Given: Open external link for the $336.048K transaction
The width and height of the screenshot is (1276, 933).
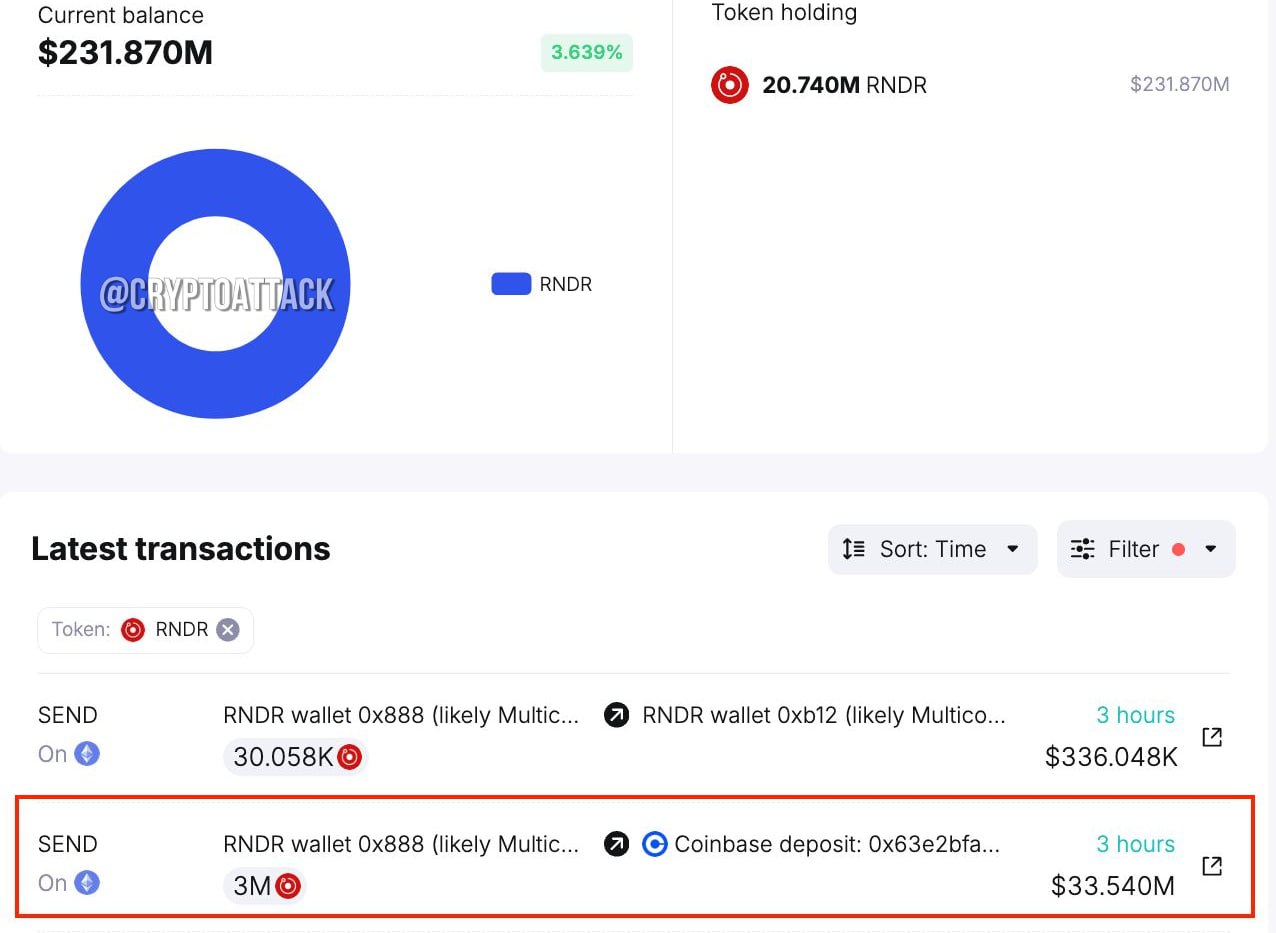Looking at the screenshot, I should coord(1212,737).
